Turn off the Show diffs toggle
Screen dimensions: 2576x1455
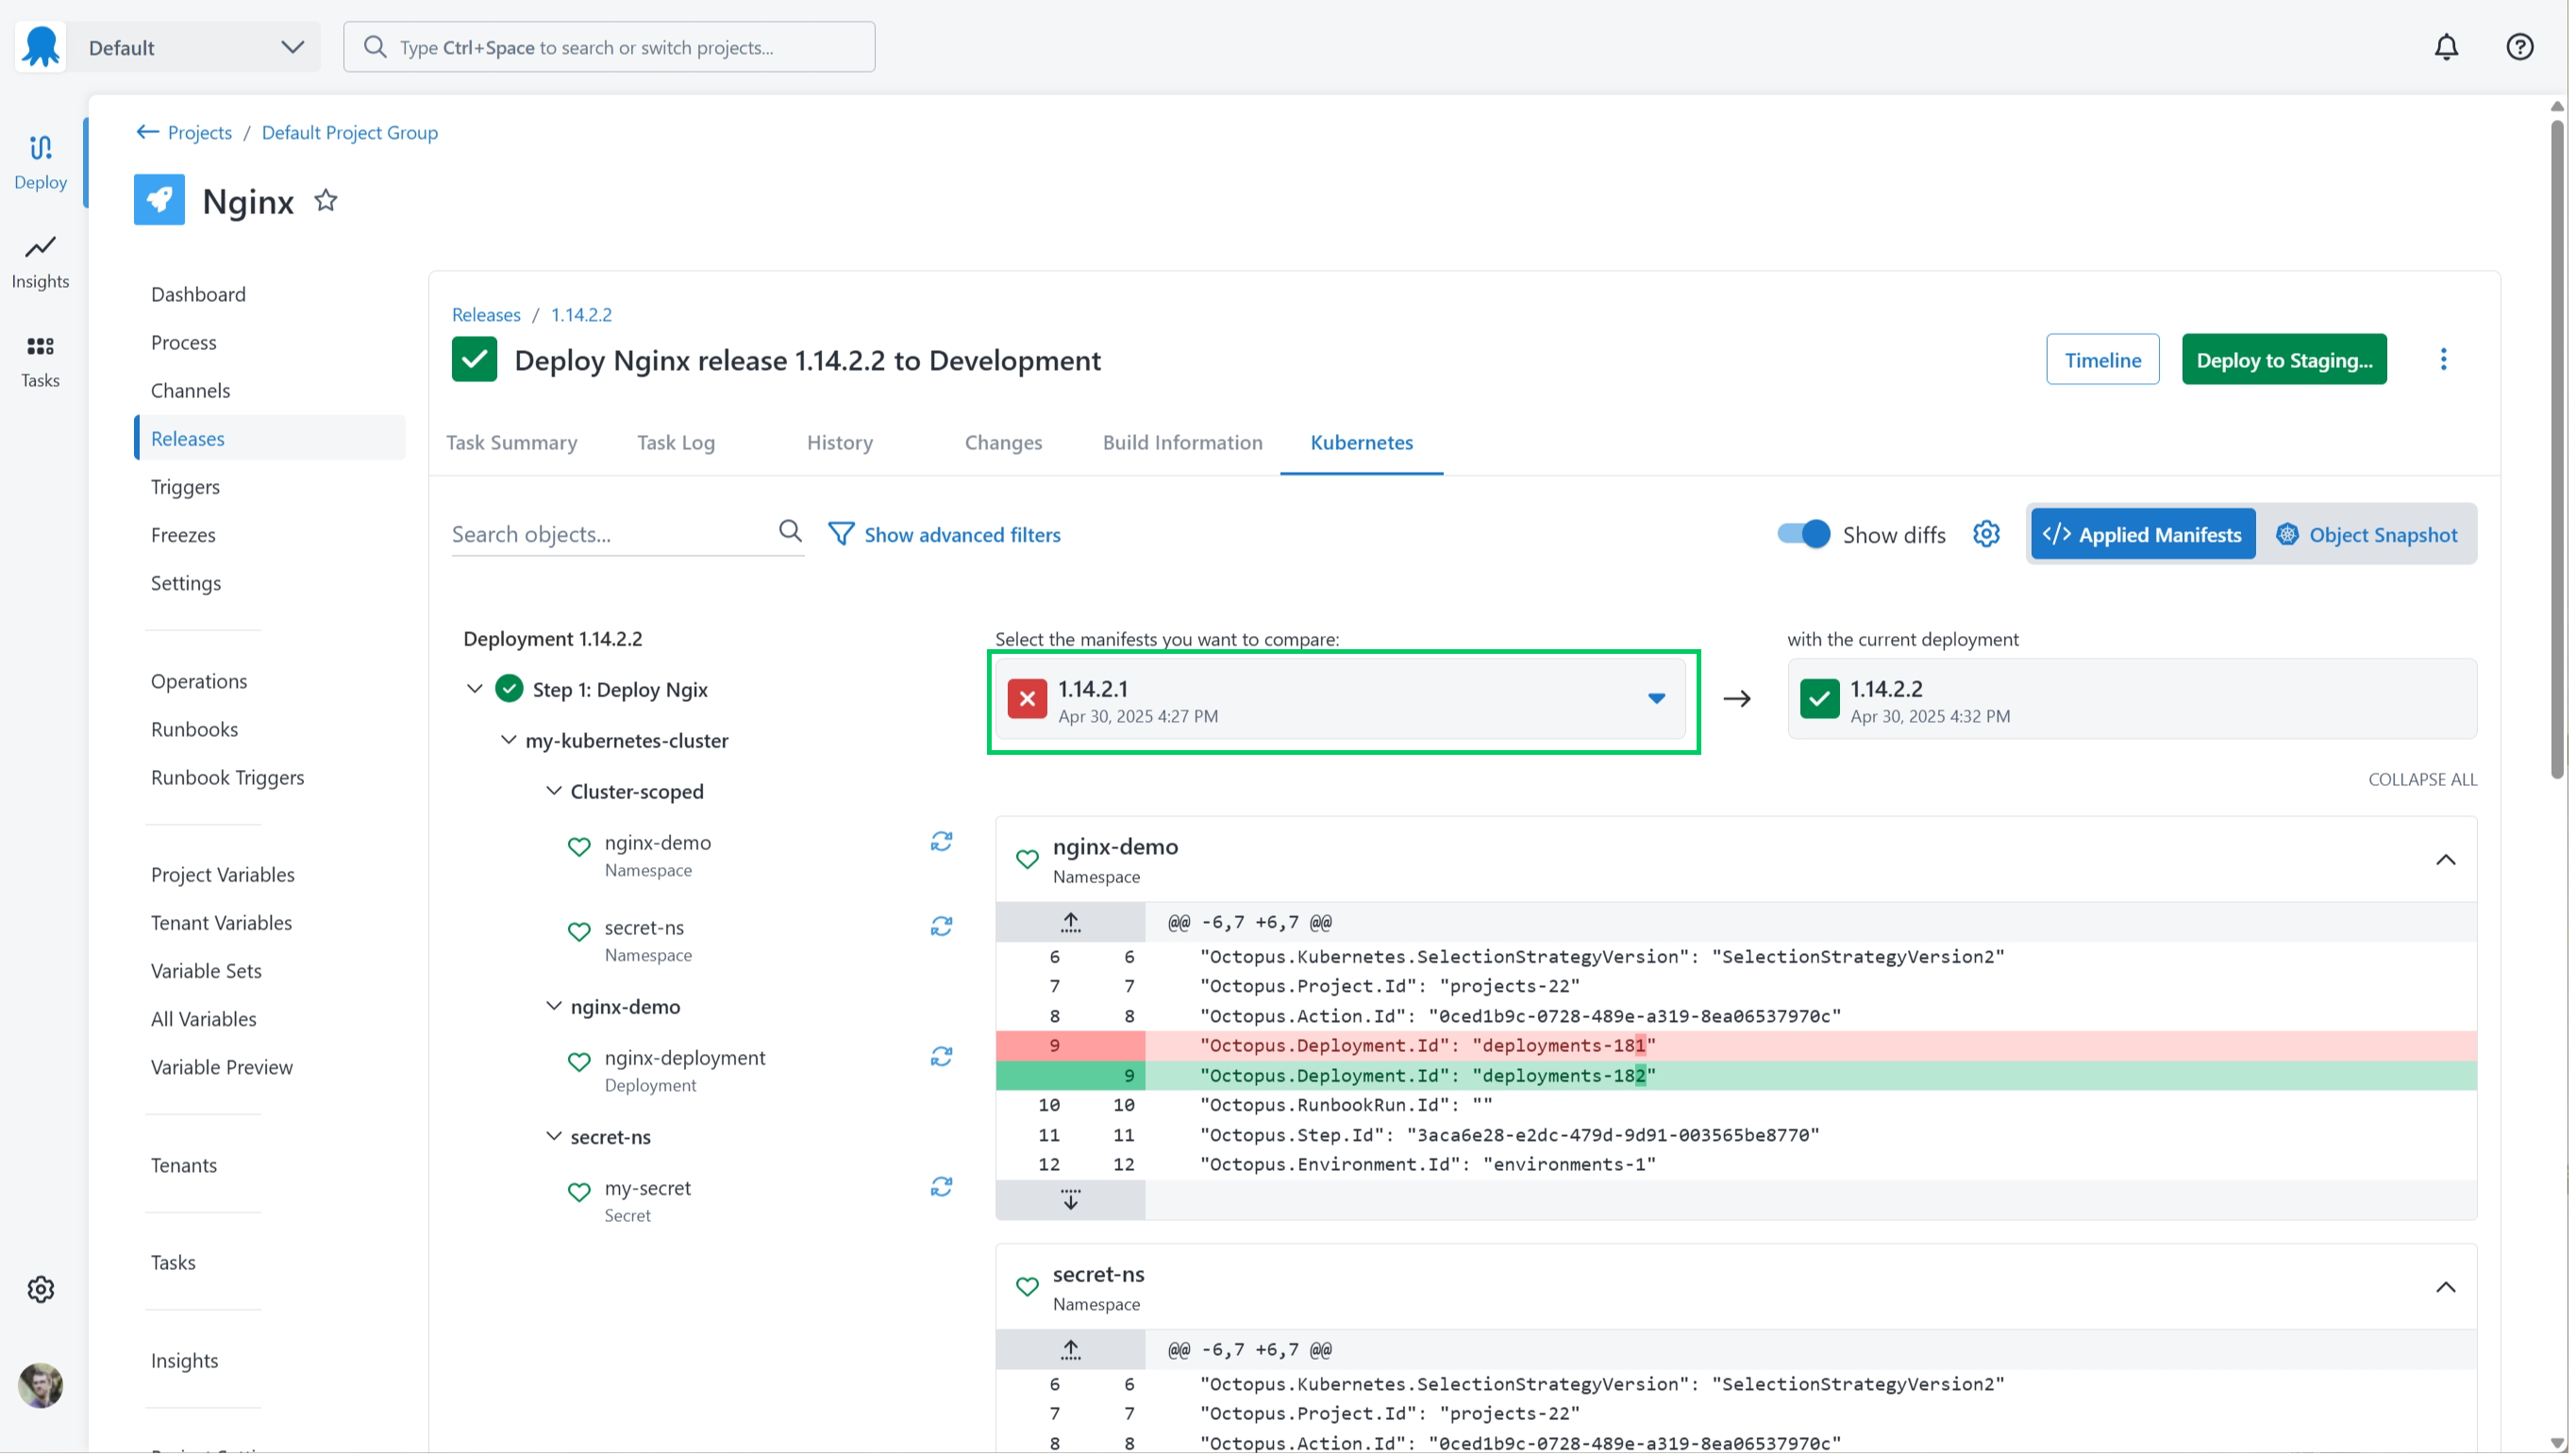pos(1803,534)
